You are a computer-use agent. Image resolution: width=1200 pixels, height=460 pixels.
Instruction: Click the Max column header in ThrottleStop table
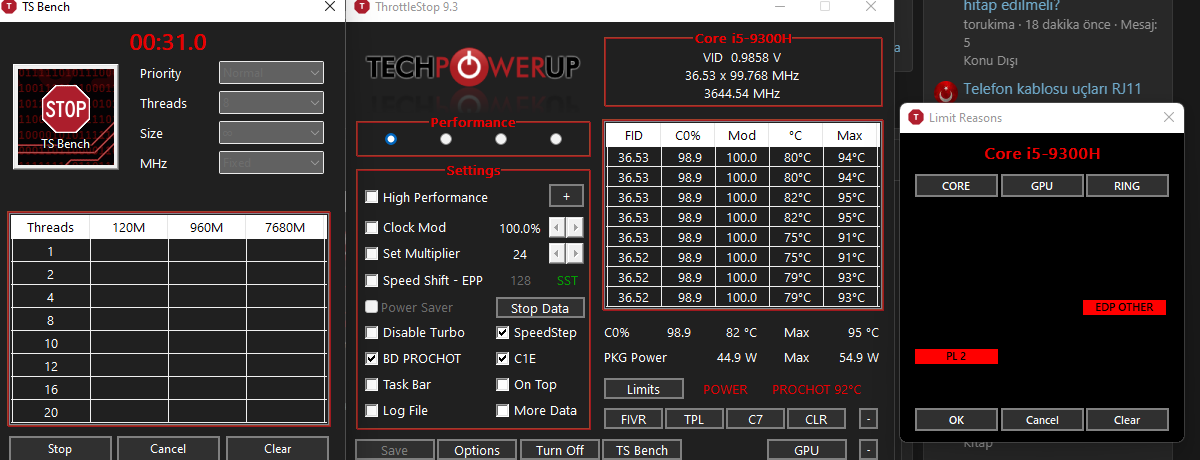[850, 135]
